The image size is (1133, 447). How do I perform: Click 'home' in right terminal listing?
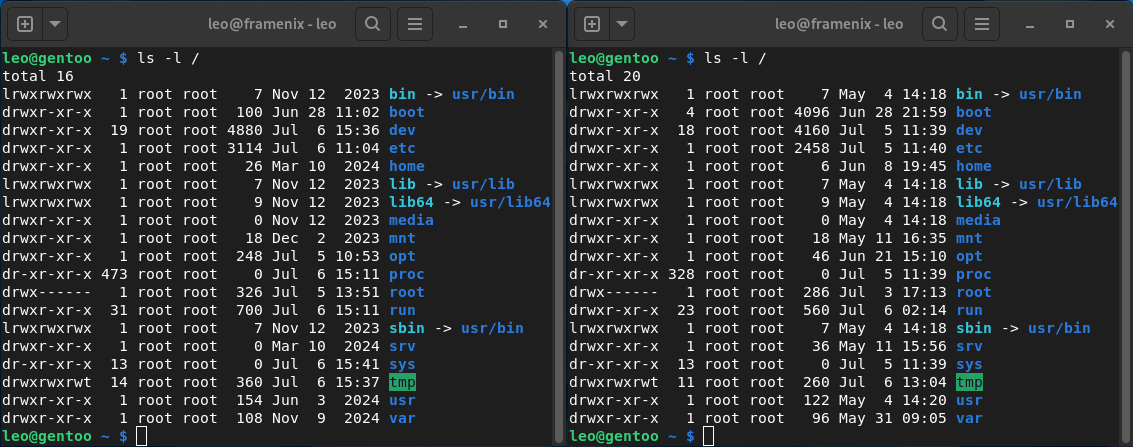(974, 166)
